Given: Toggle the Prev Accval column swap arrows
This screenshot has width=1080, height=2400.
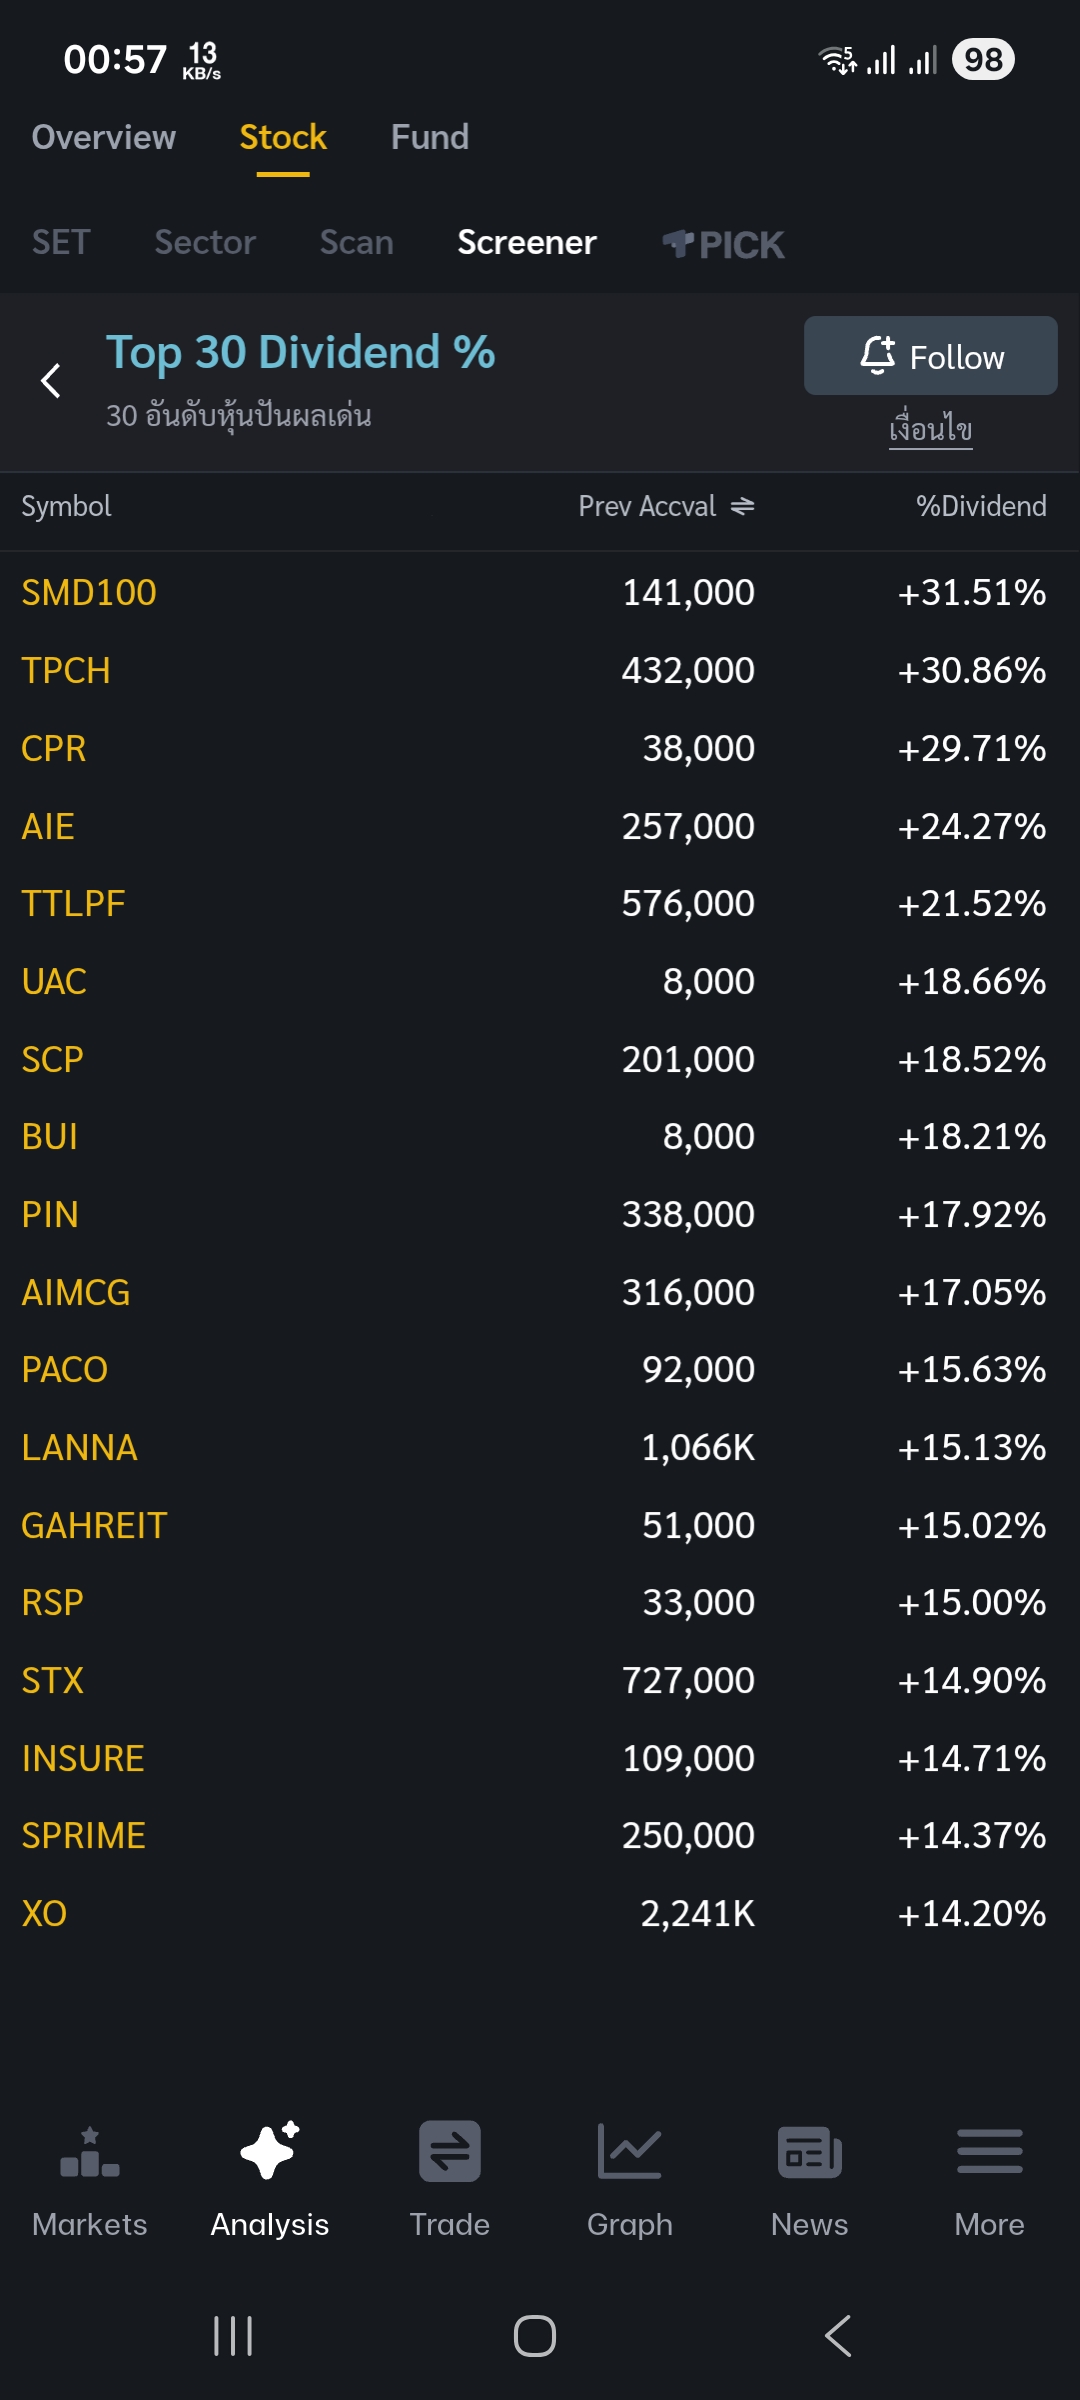Looking at the screenshot, I should [742, 507].
